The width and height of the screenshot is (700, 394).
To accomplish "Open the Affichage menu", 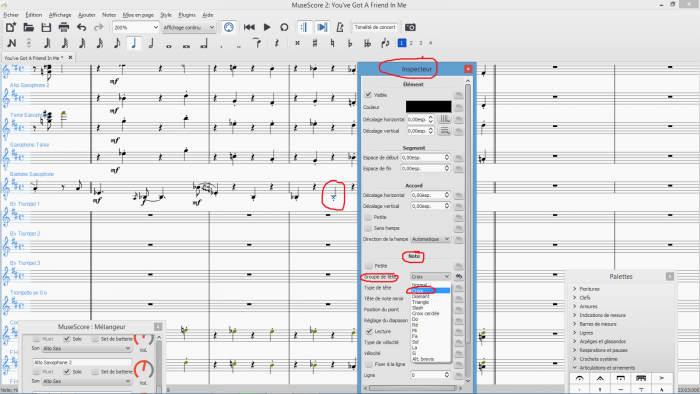I will 60,15.
